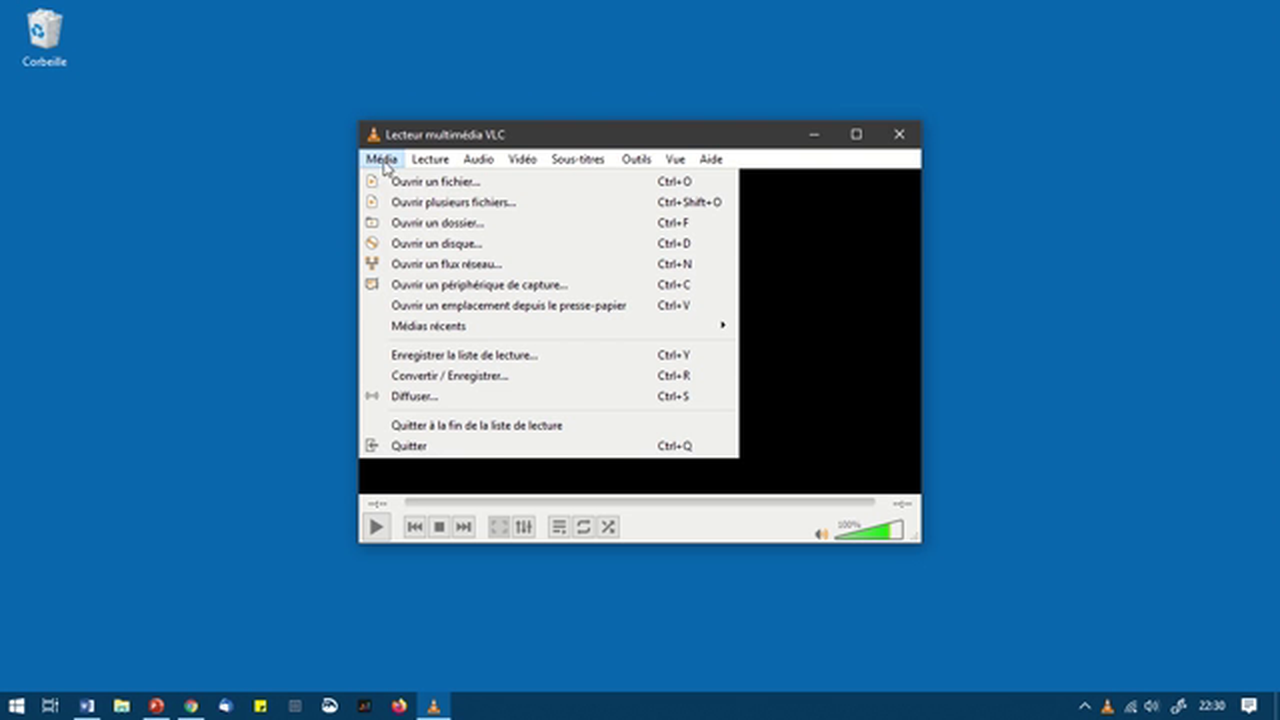Adjust the green volume slider
This screenshot has height=720, width=1280.
868,533
